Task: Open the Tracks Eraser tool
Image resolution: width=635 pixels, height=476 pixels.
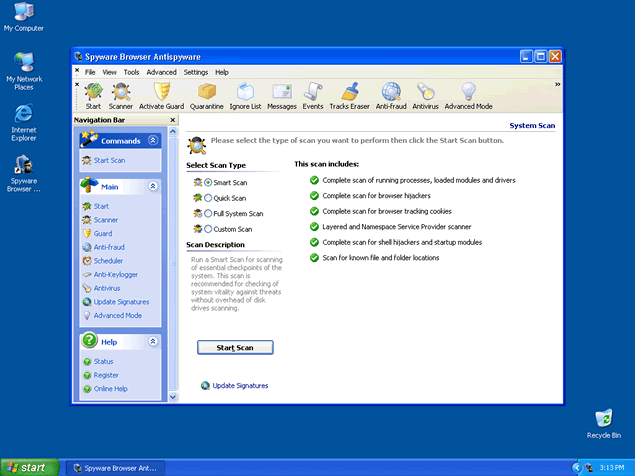Action: pos(349,92)
